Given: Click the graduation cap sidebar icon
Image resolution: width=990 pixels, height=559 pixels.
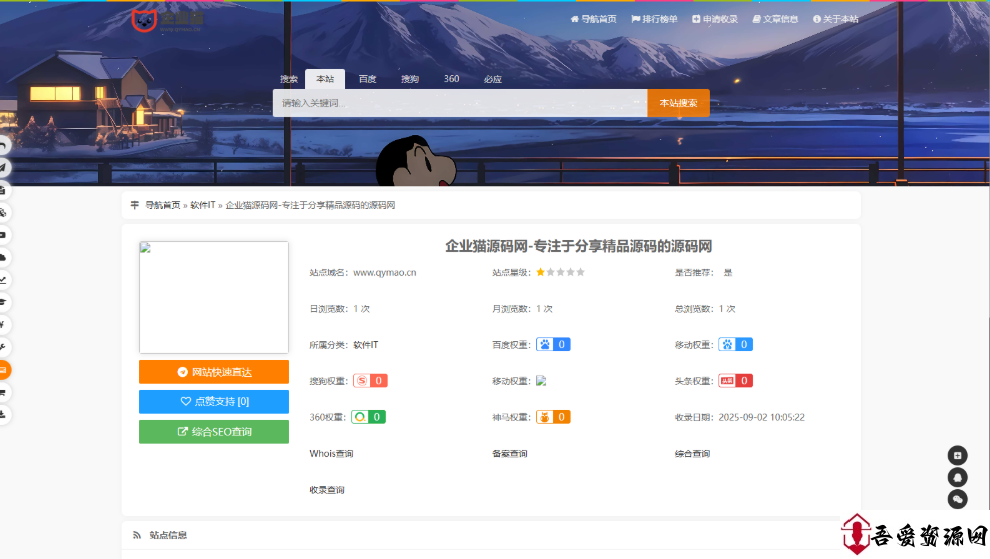Looking at the screenshot, I should [4, 303].
